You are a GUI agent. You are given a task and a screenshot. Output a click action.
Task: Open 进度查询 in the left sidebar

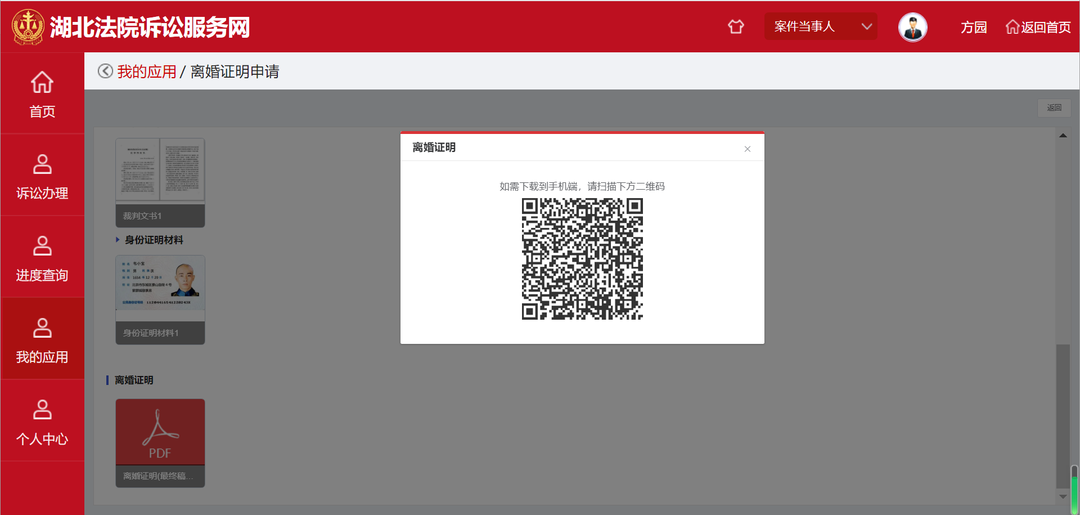click(42, 258)
